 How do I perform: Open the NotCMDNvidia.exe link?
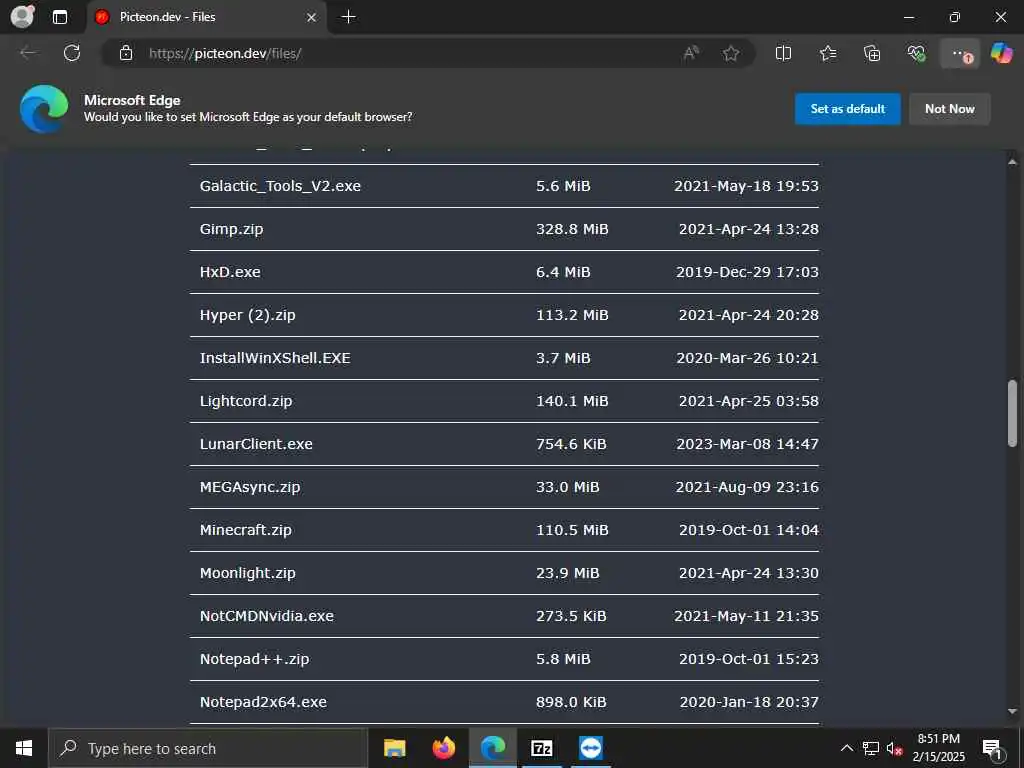(266, 616)
